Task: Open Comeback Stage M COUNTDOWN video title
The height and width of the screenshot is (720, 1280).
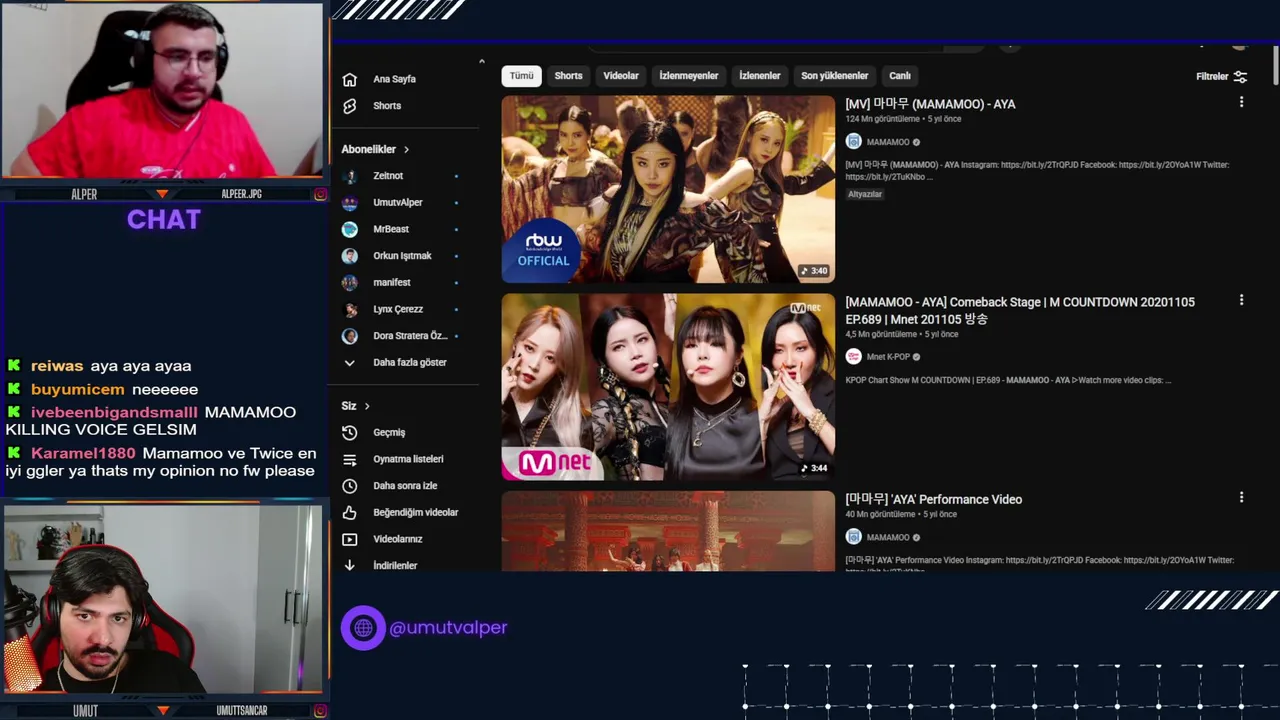Action: coord(1020,310)
